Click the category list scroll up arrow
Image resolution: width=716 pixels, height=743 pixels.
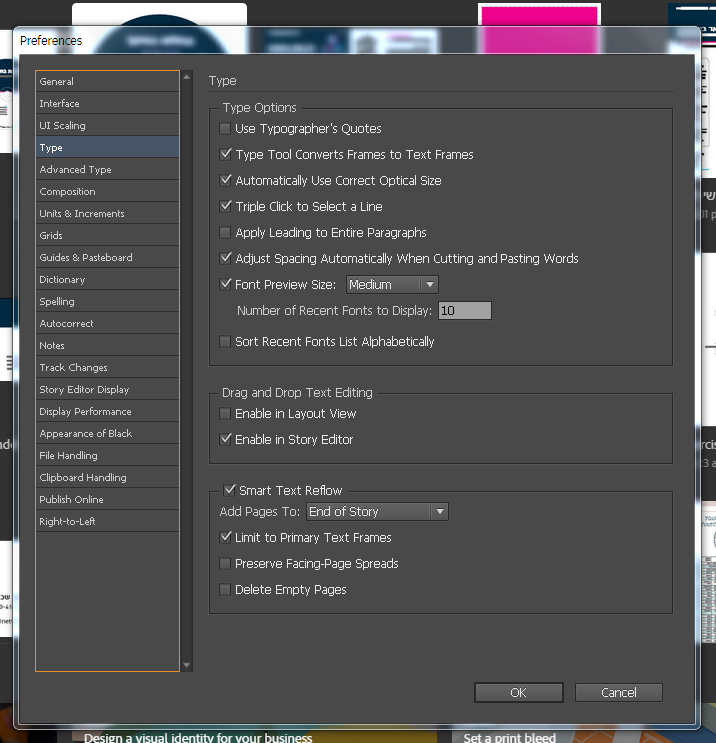tap(187, 77)
